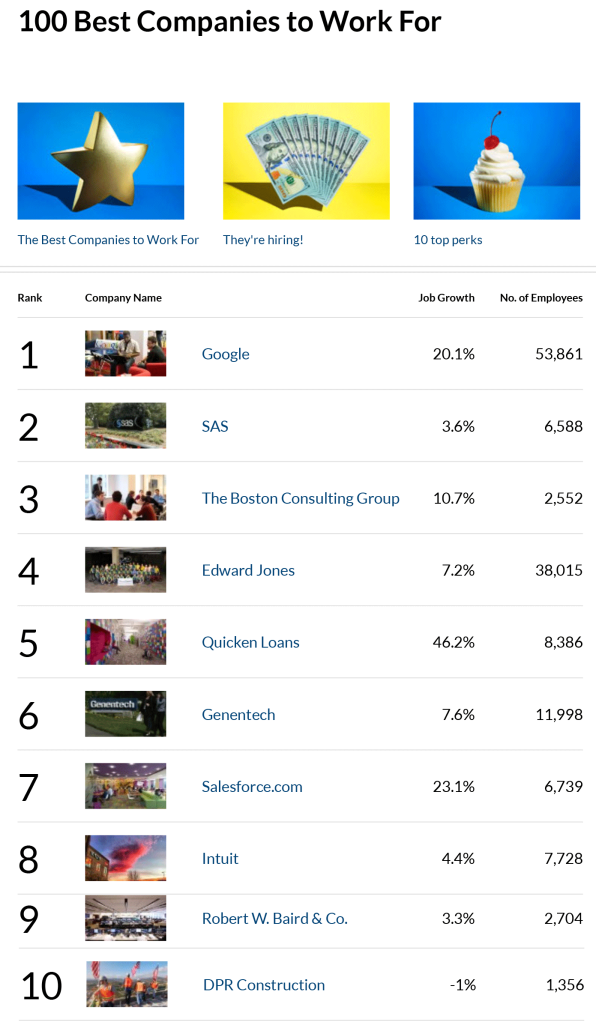Select the Quicken Loans link
Screen dimensions: 596x1028
[251, 642]
